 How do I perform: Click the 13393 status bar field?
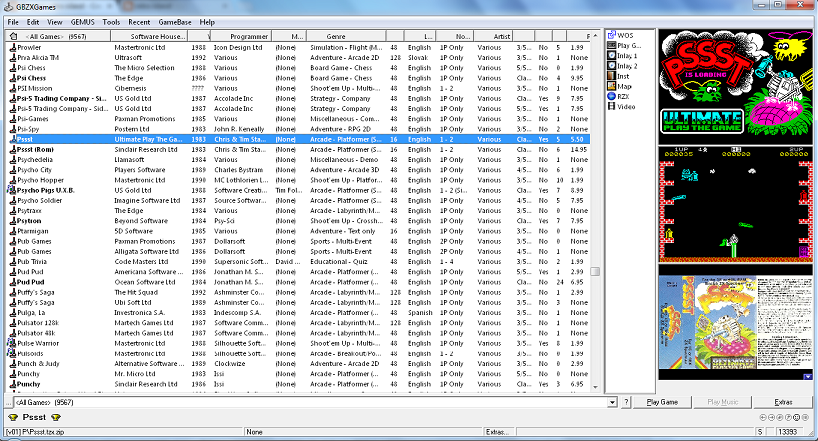click(x=787, y=432)
